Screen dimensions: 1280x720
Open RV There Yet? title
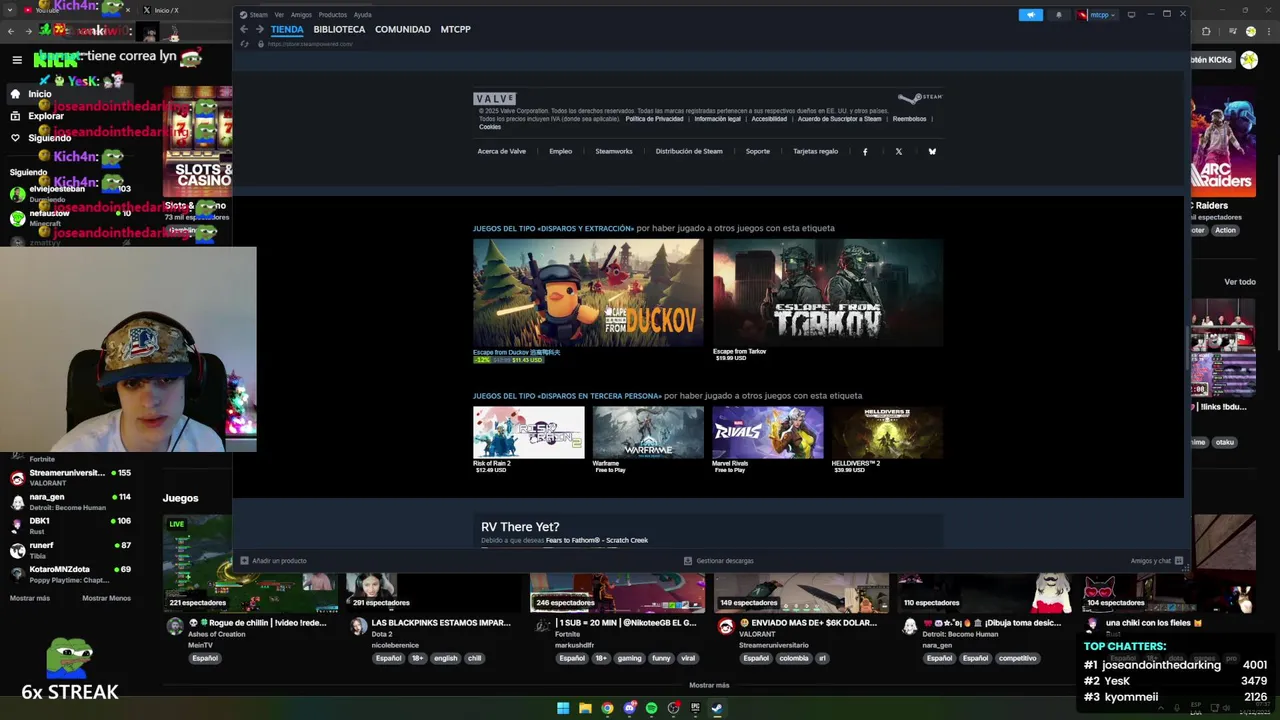click(520, 527)
